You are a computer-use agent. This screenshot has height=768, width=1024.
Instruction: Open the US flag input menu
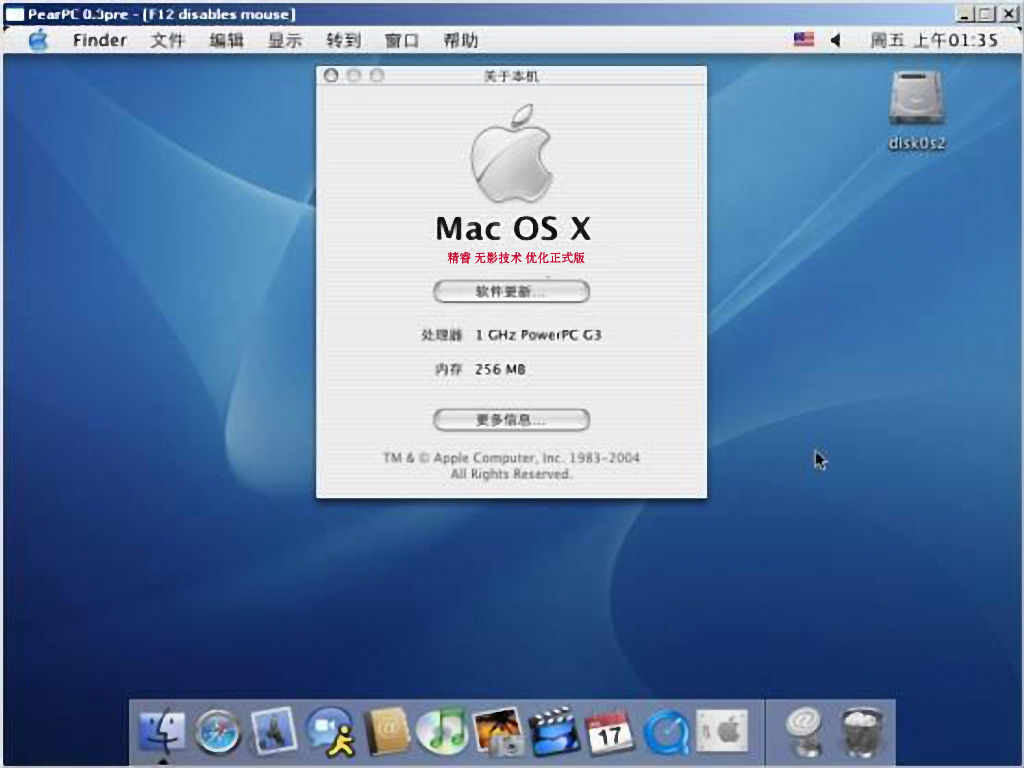coord(803,40)
